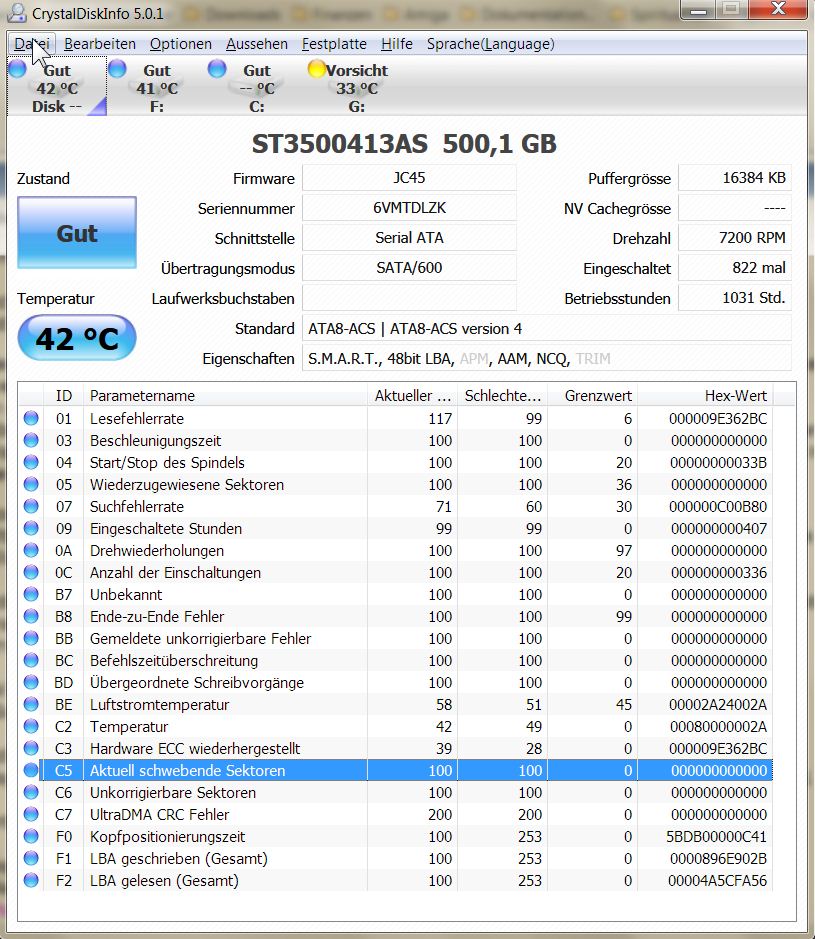Click the Drehzahl value 7200 RPM
Image resolution: width=815 pixels, height=939 pixels.
(x=734, y=238)
